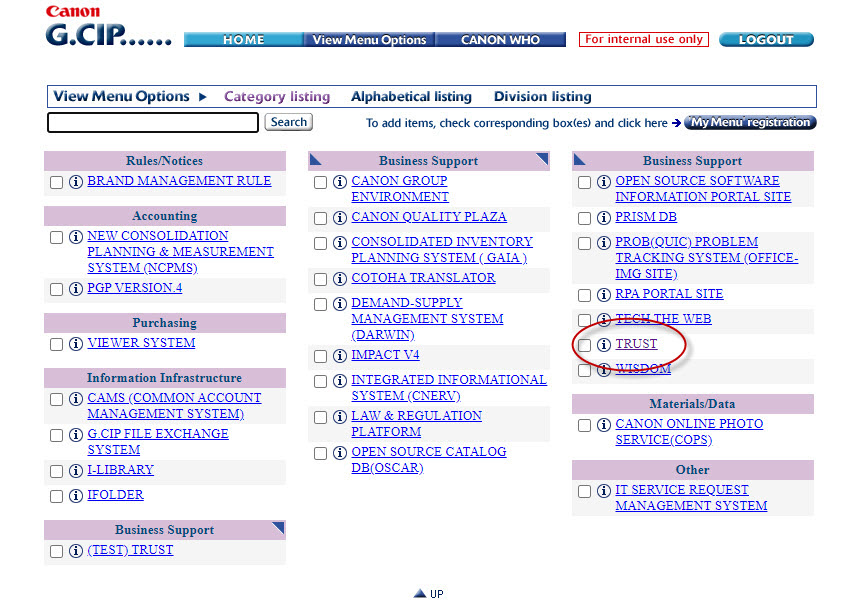Switch to Alphabetical listing view
This screenshot has width=865, height=600.
pos(412,97)
